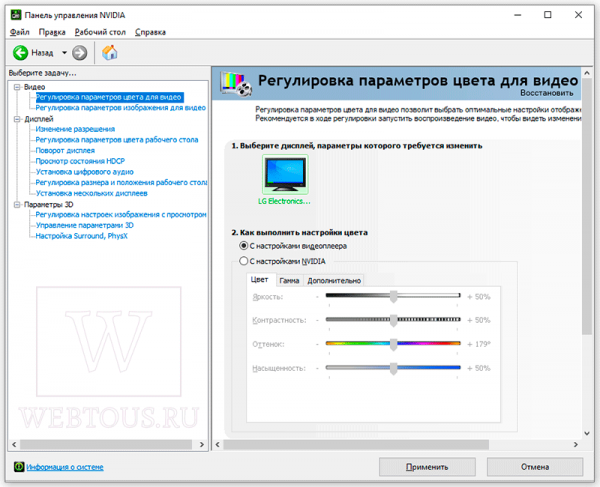This screenshot has width=600, height=487.
Task: Click the grey Forward arrow icon
Action: pyautogui.click(x=80, y=53)
